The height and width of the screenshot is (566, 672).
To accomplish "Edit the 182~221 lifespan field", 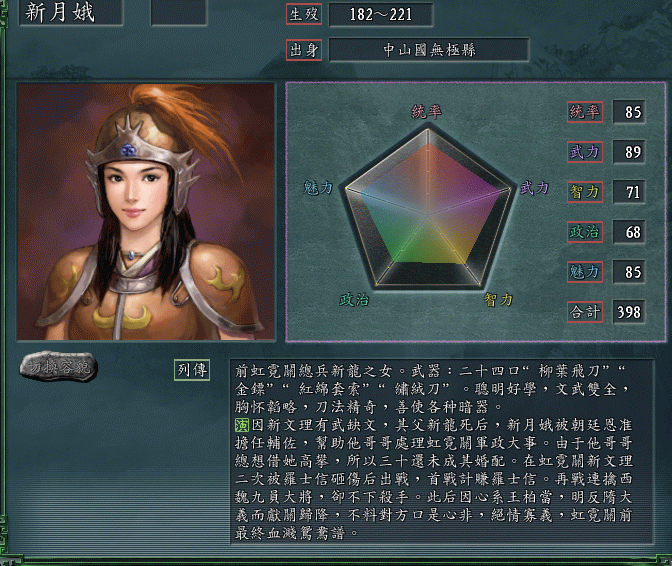I will coord(381,15).
